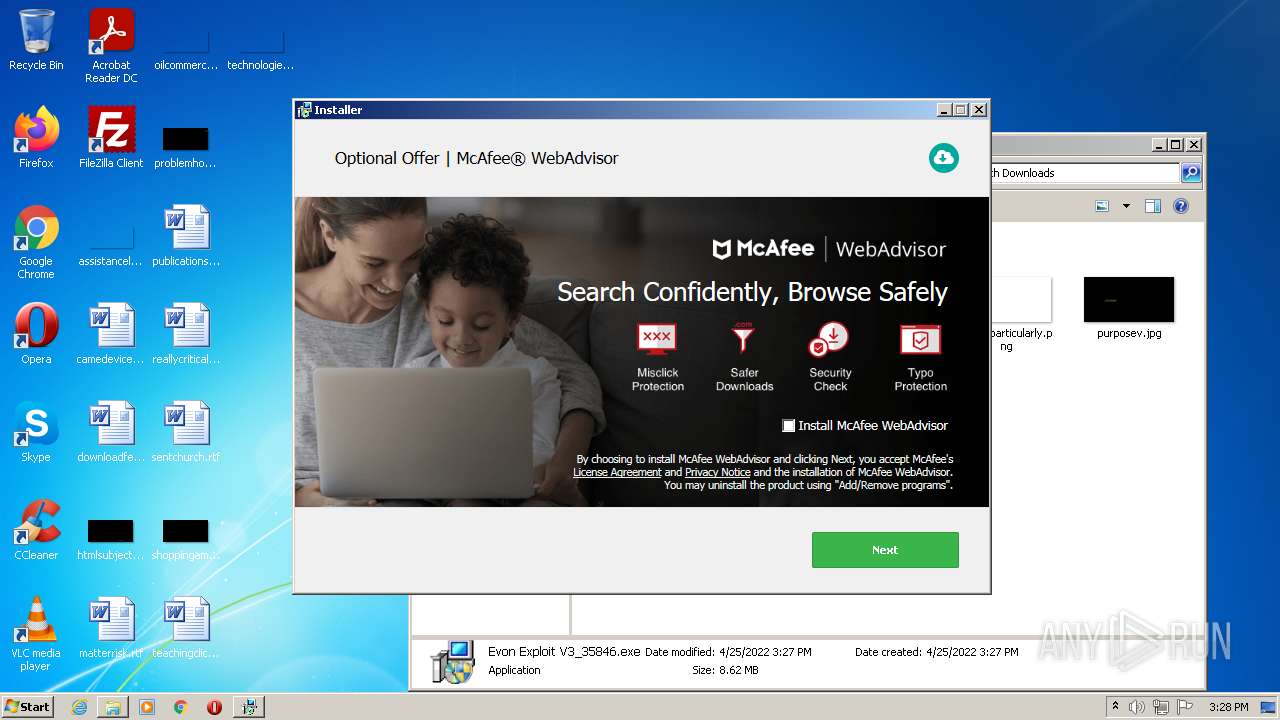1280x720 pixels.
Task: Click the McAfee WebAdvisor logo
Action: pyautogui.click(x=828, y=249)
